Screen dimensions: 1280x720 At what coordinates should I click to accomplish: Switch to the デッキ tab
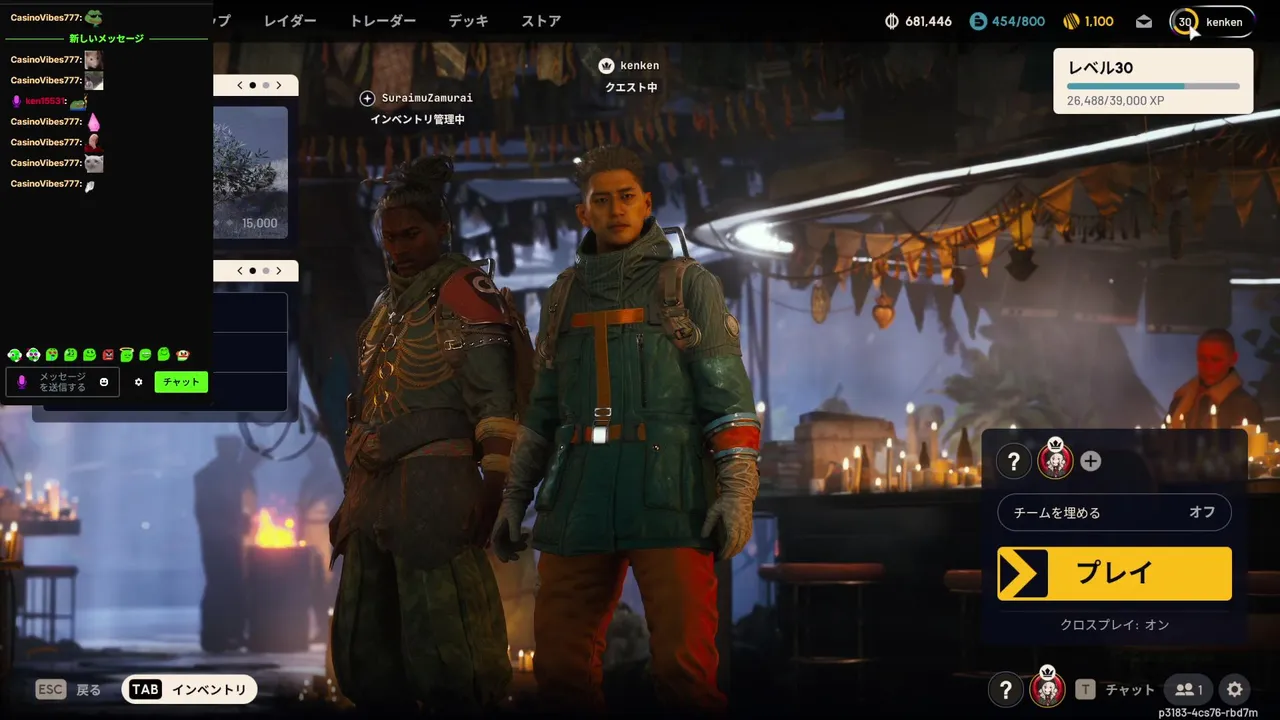pos(469,21)
